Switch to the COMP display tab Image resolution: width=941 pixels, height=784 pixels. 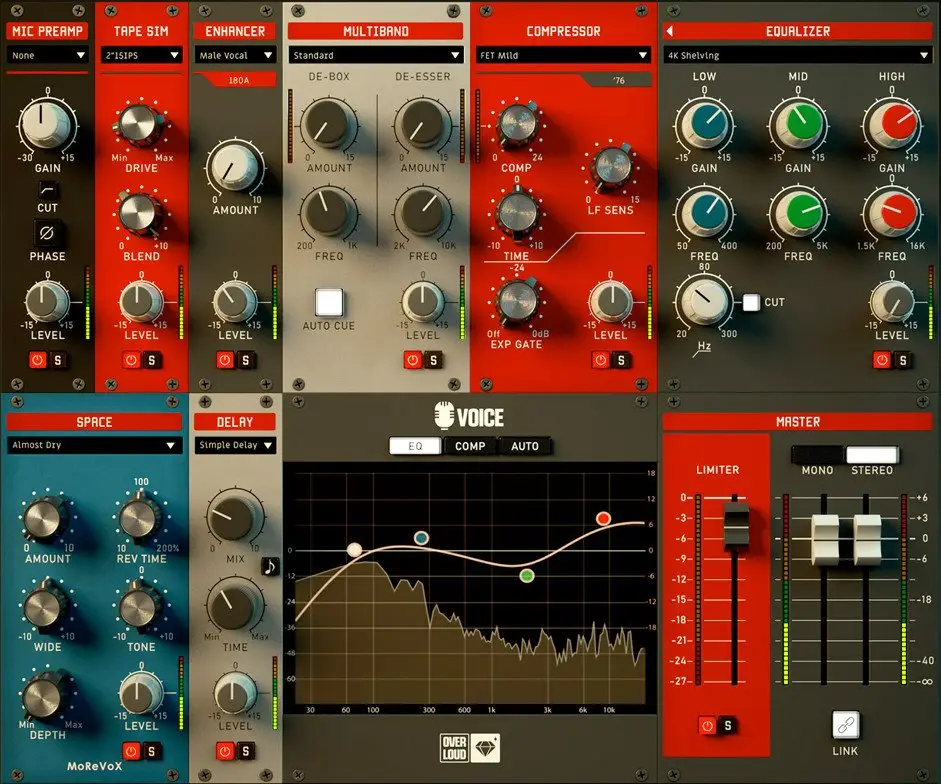tap(470, 446)
